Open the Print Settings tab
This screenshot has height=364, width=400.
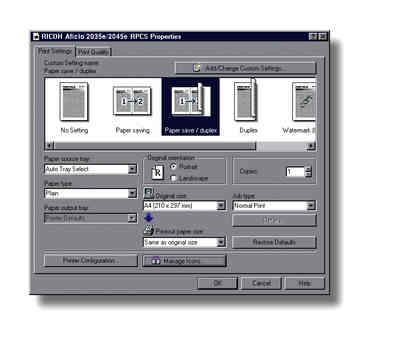coord(55,51)
